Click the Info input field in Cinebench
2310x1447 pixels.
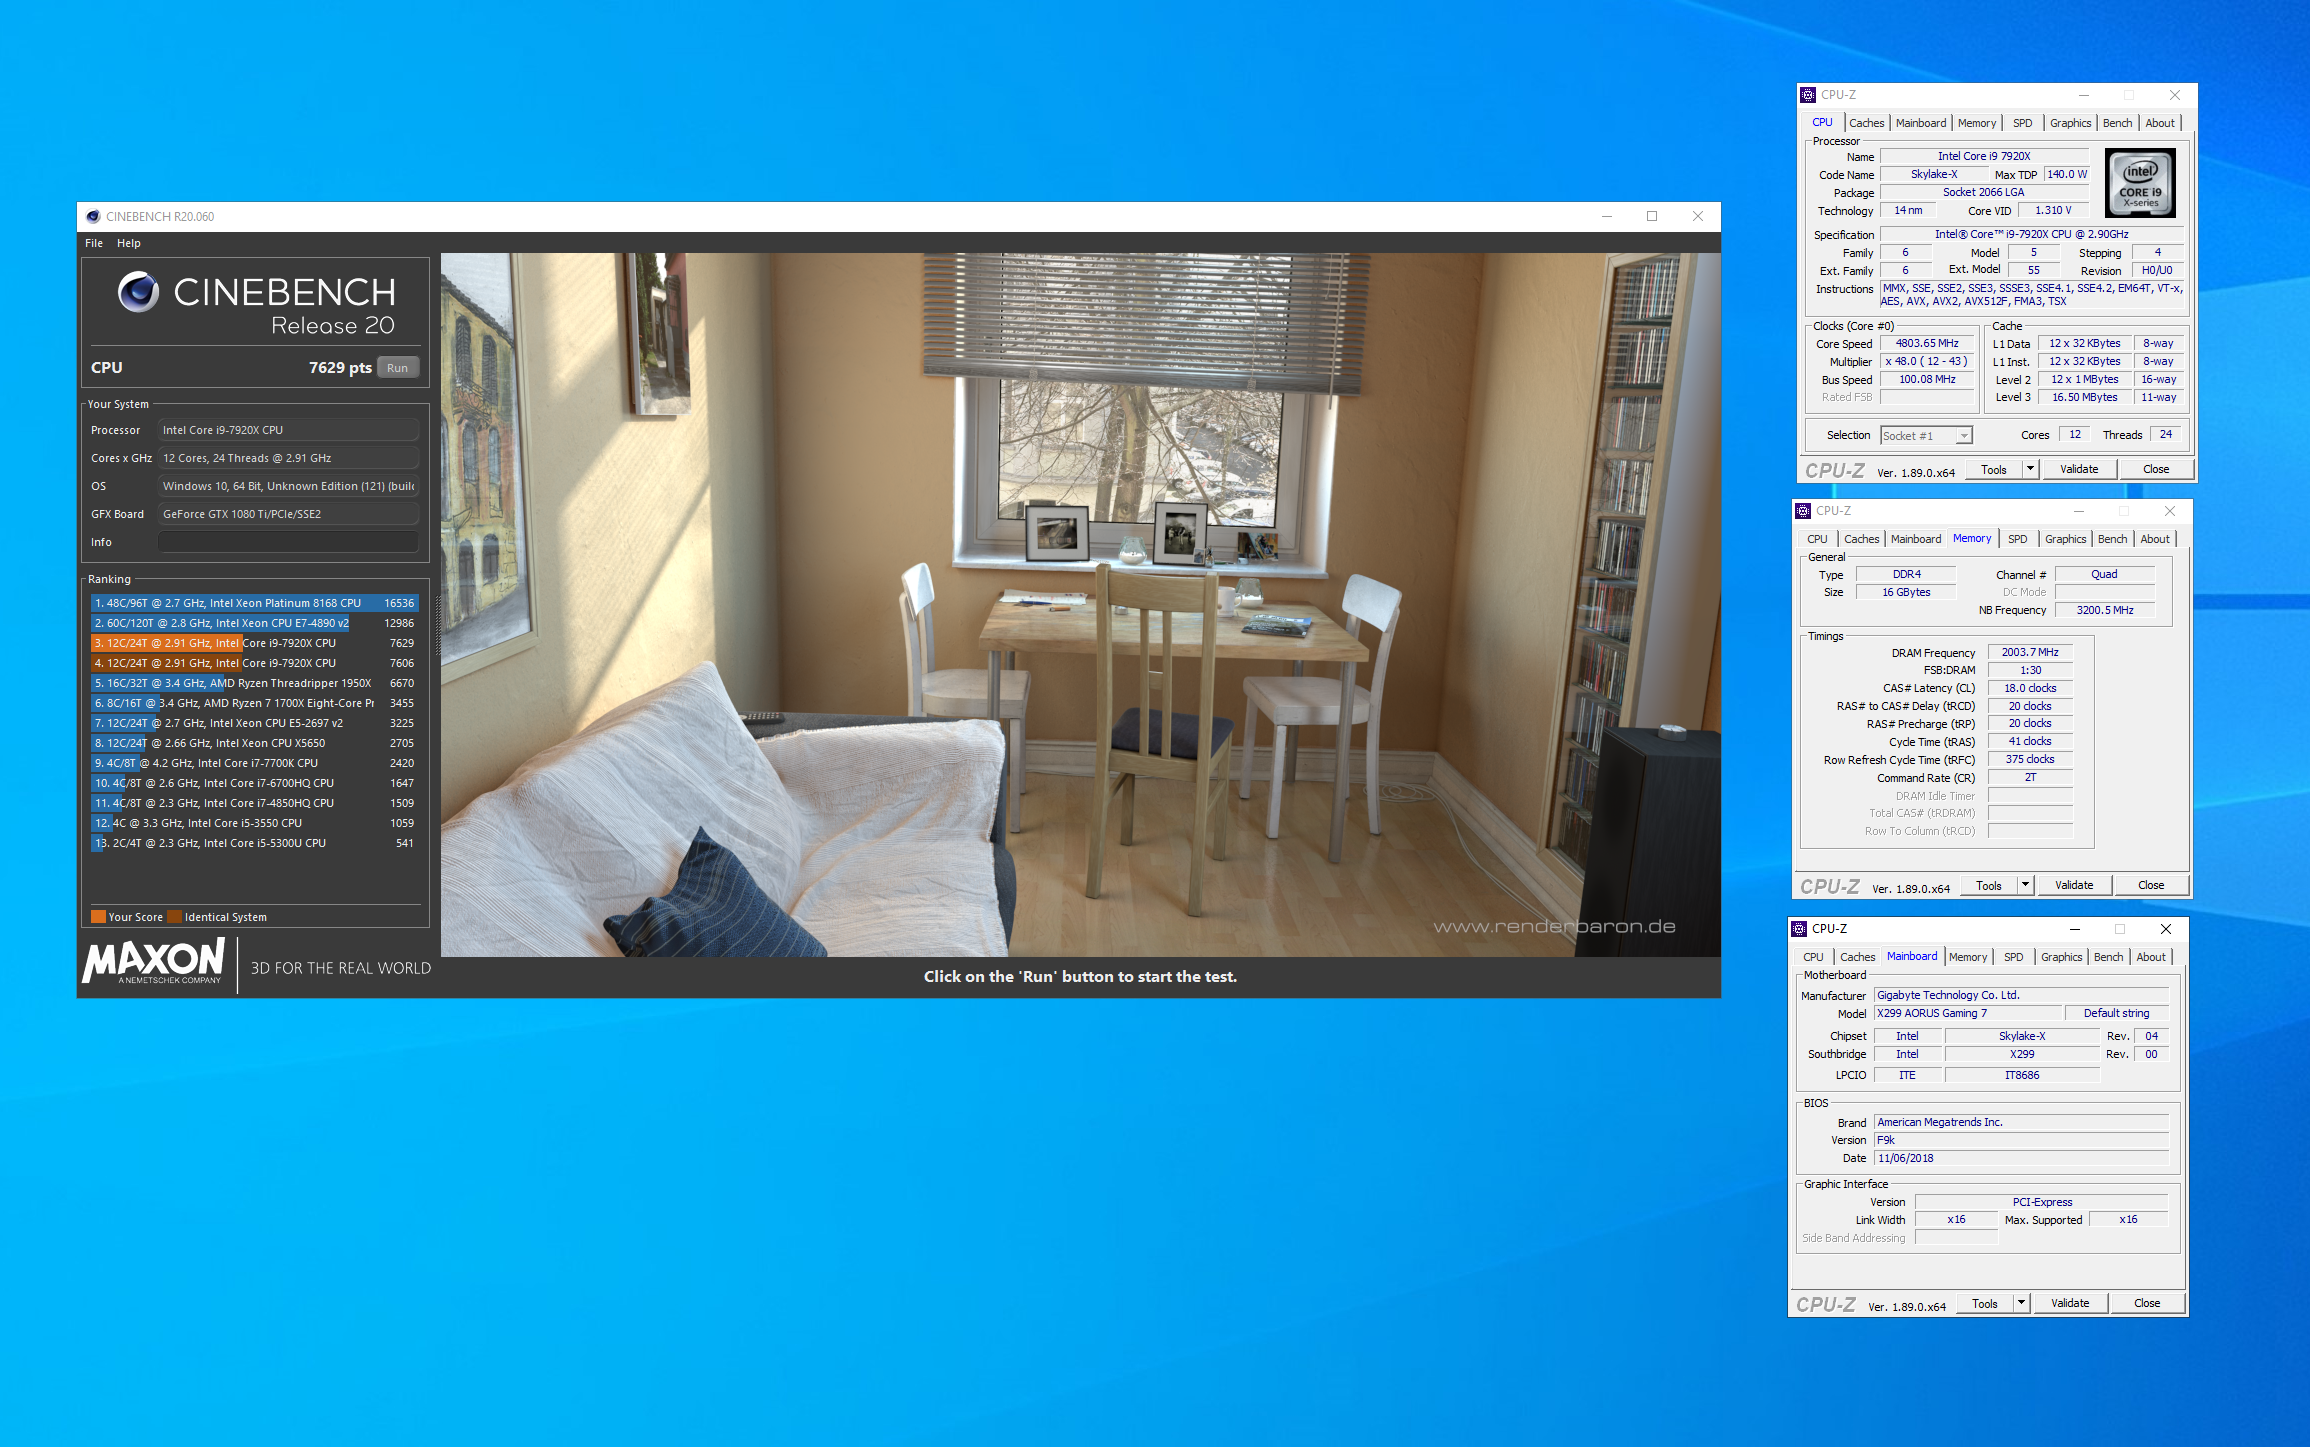288,542
